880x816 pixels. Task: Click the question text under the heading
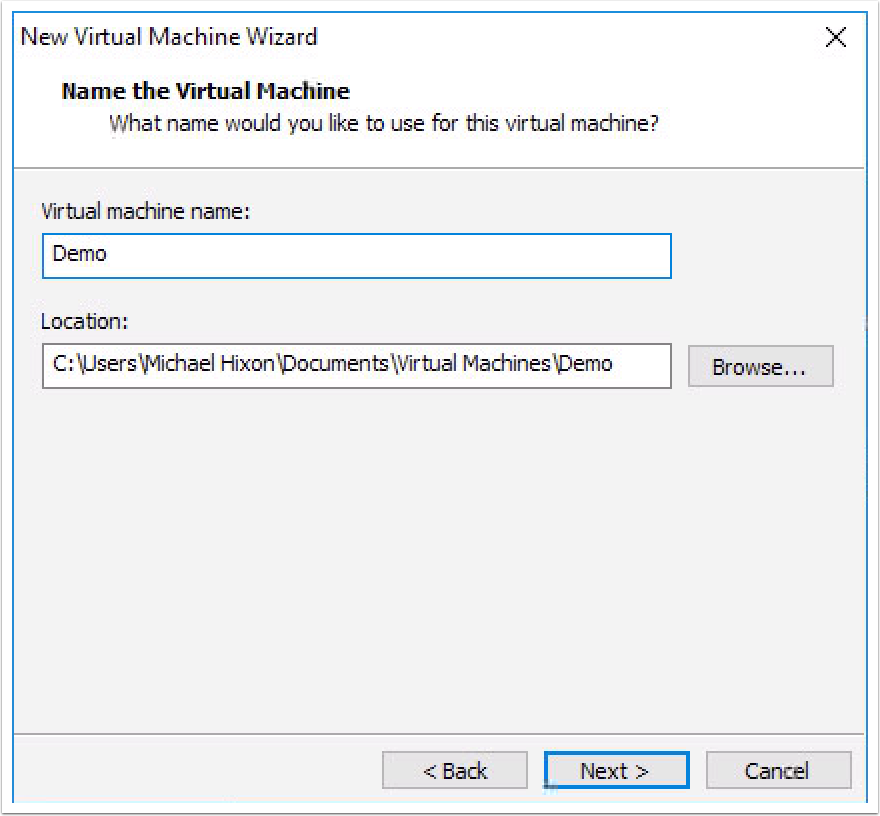tap(384, 123)
